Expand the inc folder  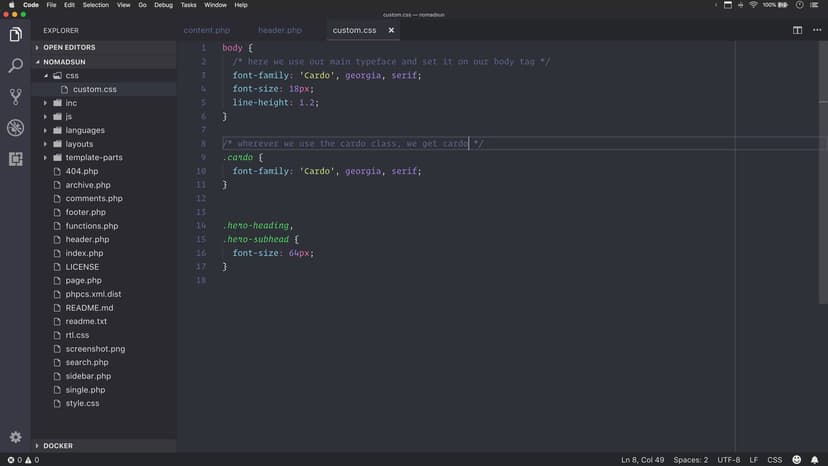pos(70,103)
